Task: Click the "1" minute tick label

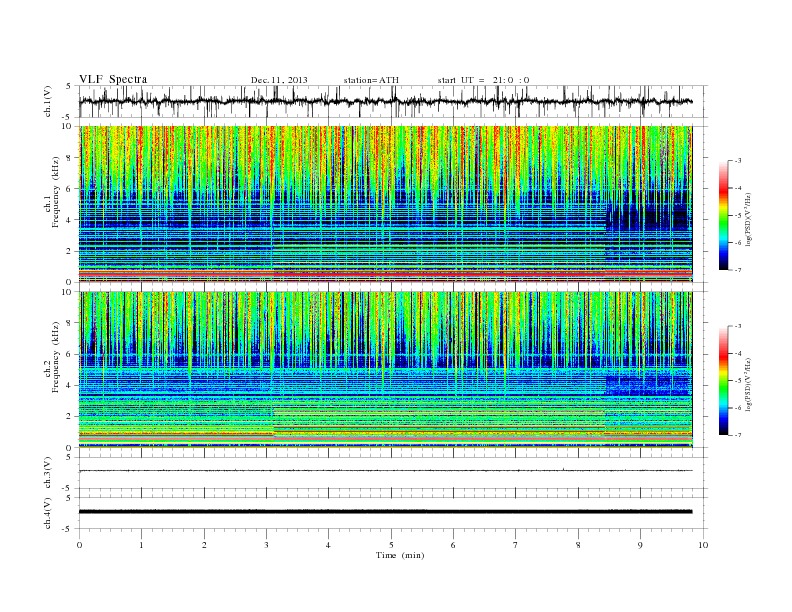Action: coord(141,545)
